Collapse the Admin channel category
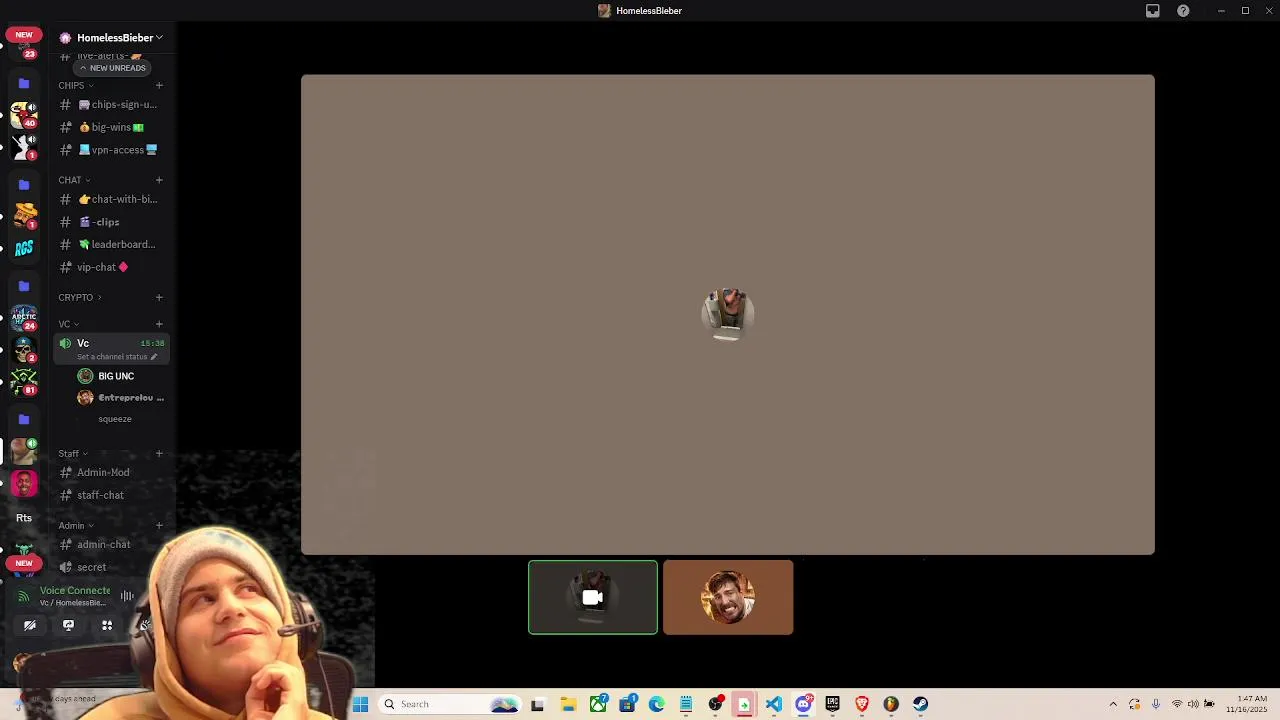 point(75,526)
